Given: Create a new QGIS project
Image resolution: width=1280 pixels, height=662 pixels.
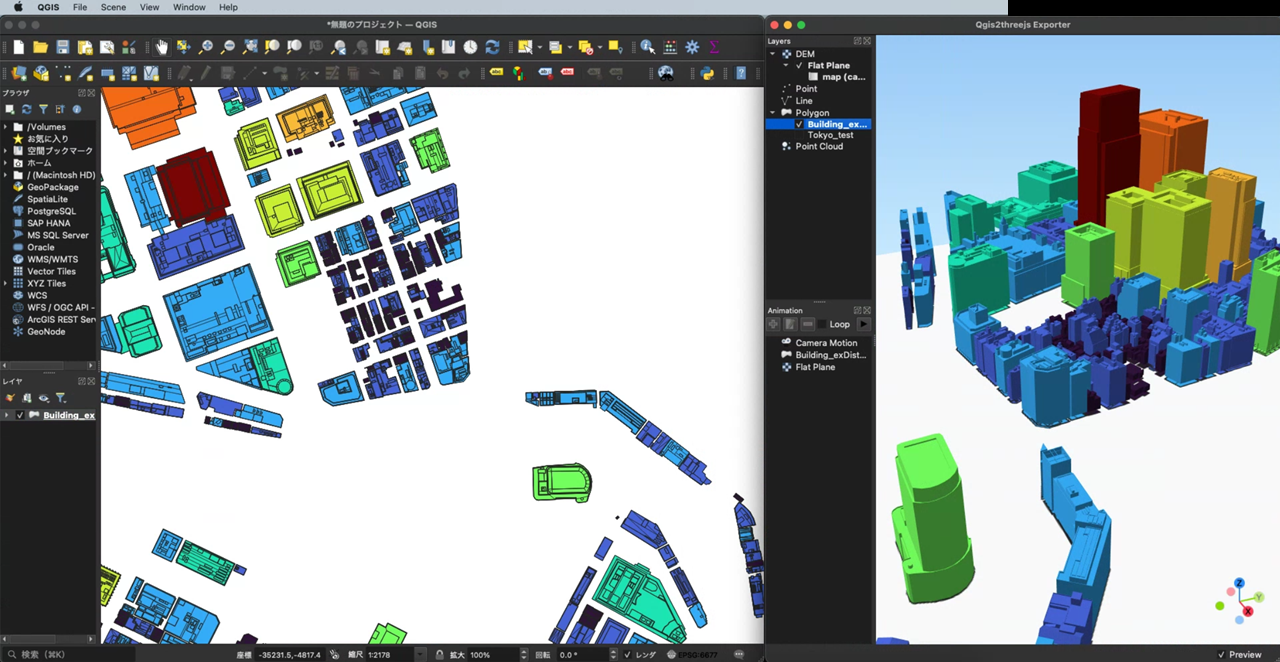Looking at the screenshot, I should [18, 47].
